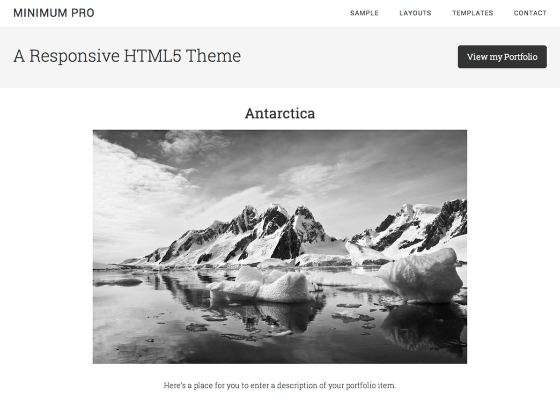Click the small central iceberg in the photo
The width and height of the screenshot is (560, 406).
[262, 286]
